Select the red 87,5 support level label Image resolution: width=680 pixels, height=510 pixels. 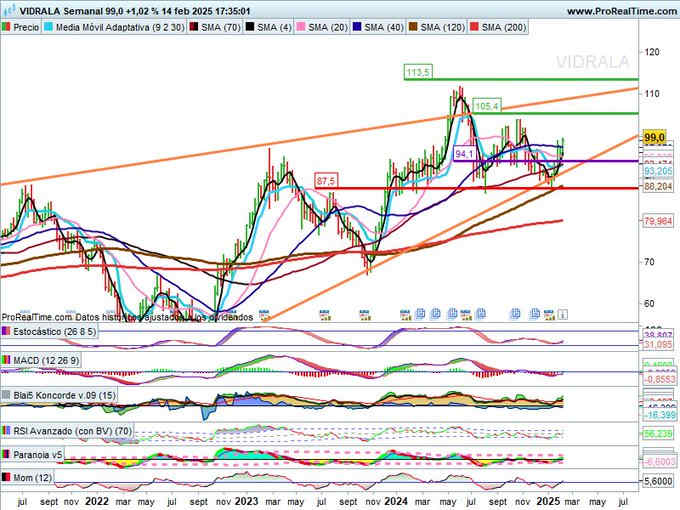click(x=326, y=181)
